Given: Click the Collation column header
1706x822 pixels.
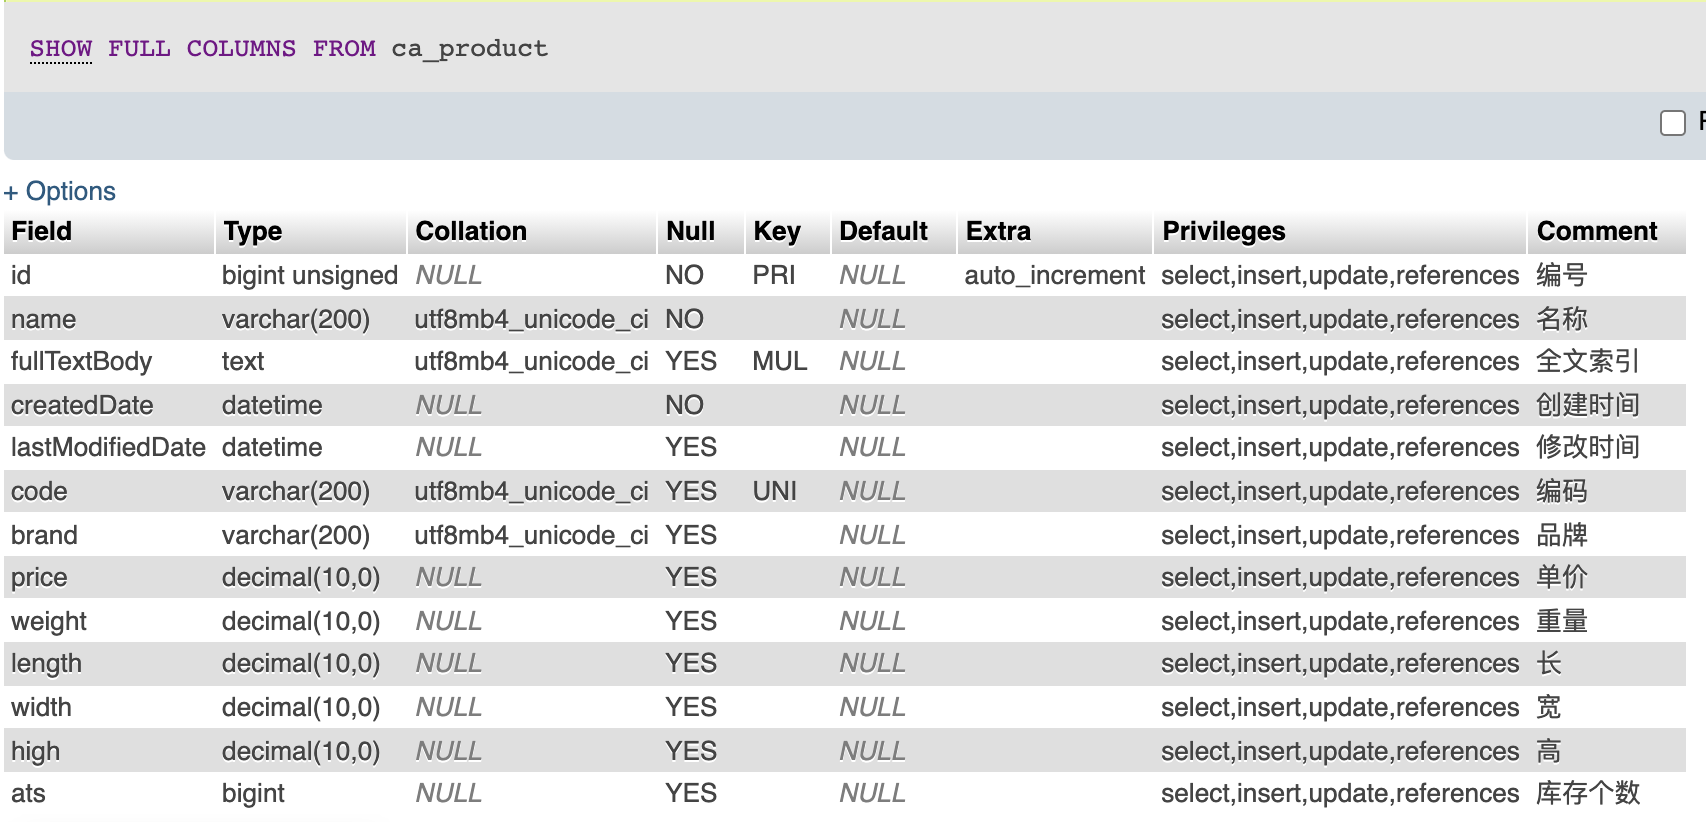Looking at the screenshot, I should coord(471,231).
